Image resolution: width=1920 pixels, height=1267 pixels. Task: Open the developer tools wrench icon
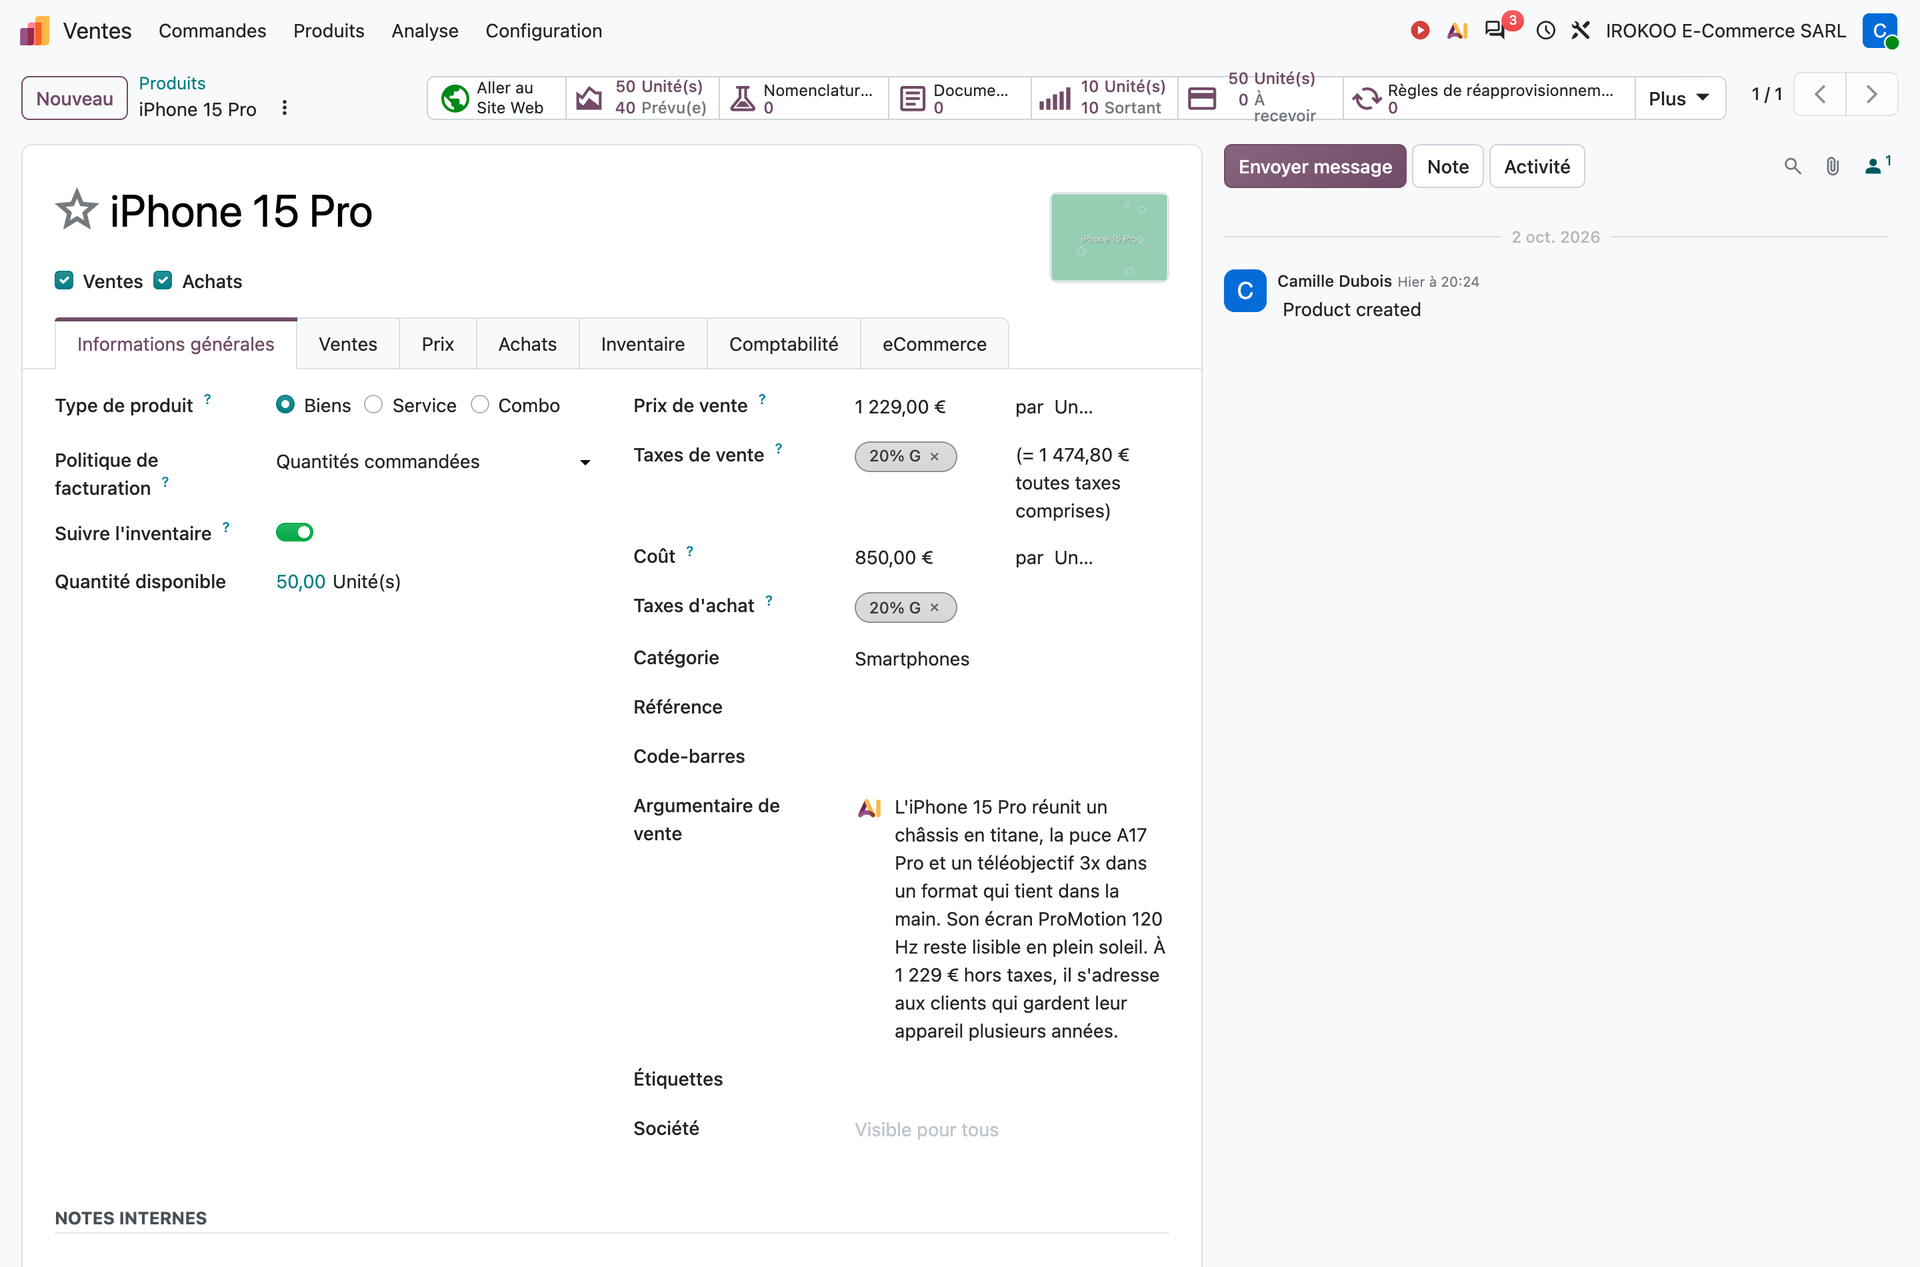pos(1580,31)
